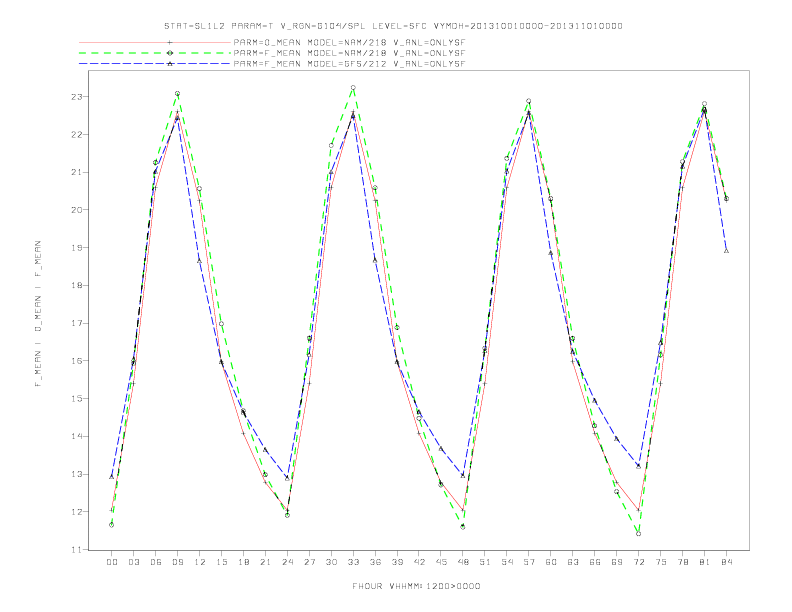Click y-axis tick label 13
This screenshot has width=792, height=612.
[76, 474]
